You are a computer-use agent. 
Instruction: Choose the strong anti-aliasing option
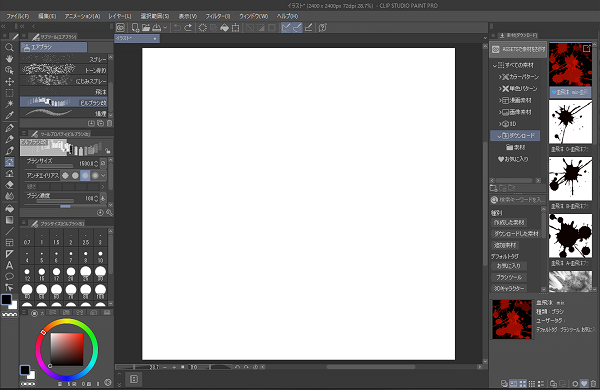pyautogui.click(x=95, y=175)
